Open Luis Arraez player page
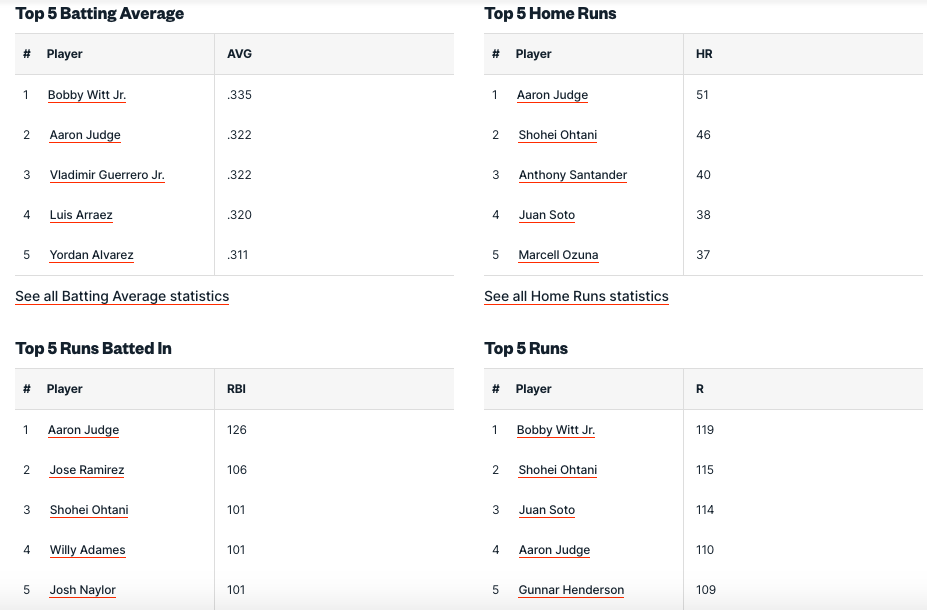927x610 pixels. pos(81,215)
